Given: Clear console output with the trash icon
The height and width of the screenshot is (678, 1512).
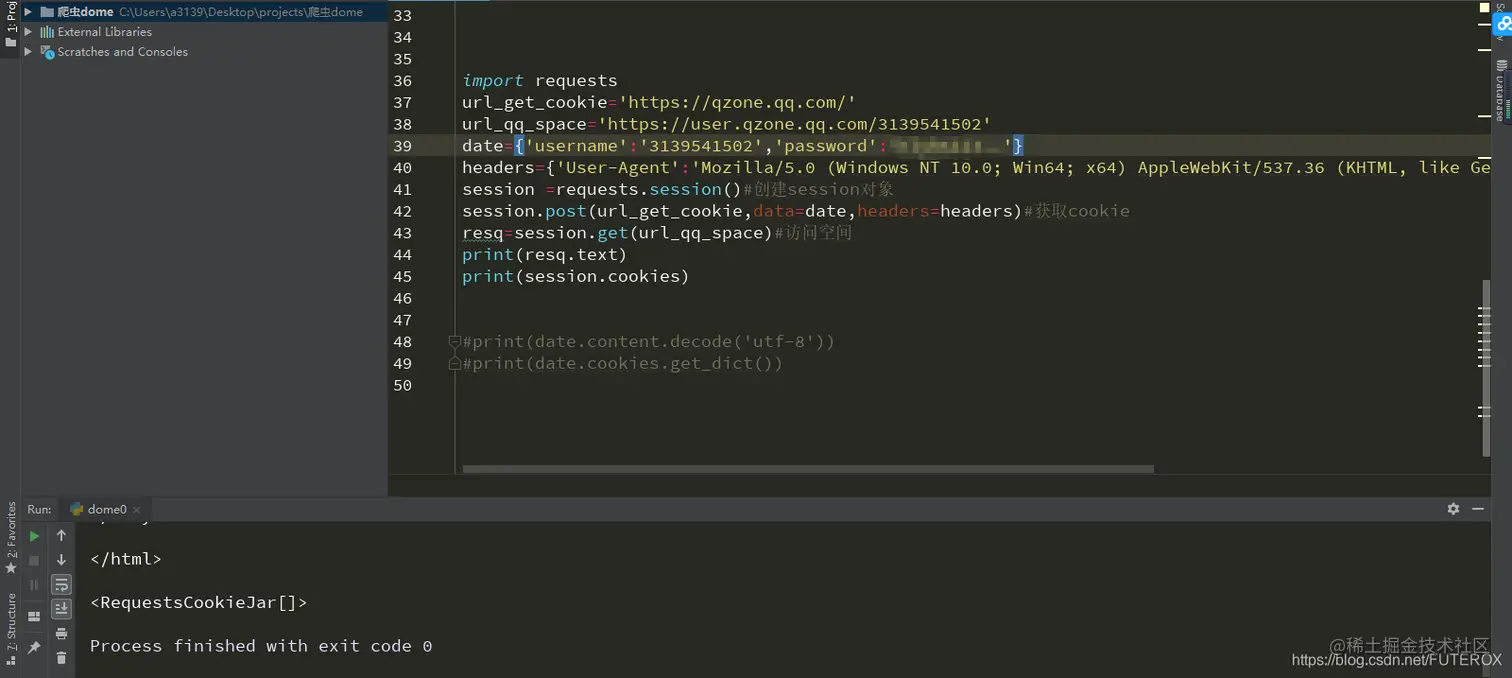Looking at the screenshot, I should pos(61,657).
